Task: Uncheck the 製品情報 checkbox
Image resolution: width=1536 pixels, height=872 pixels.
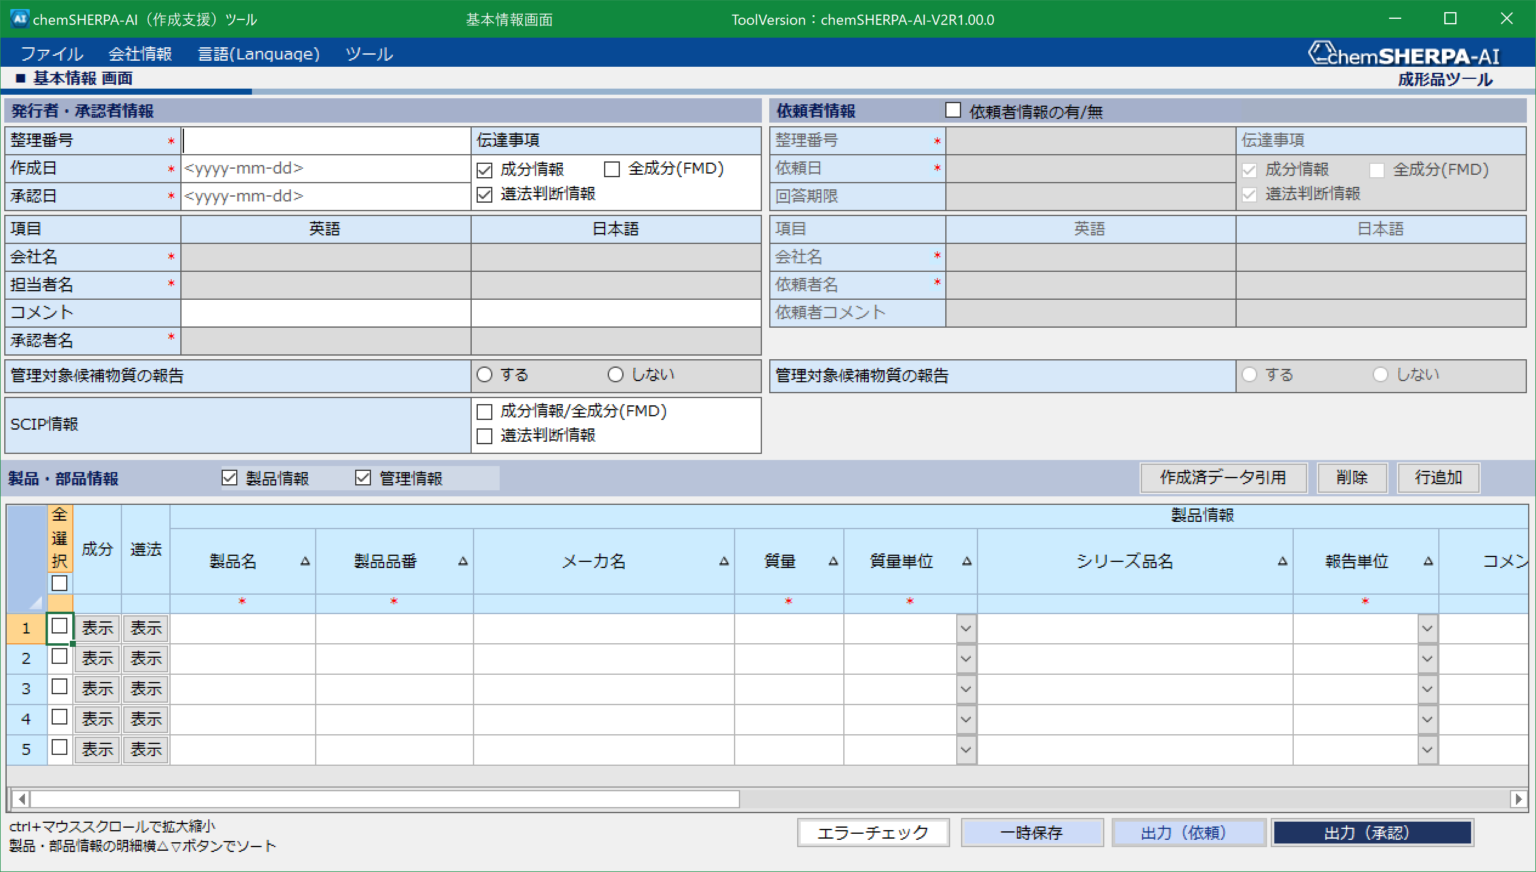Action: (x=229, y=477)
